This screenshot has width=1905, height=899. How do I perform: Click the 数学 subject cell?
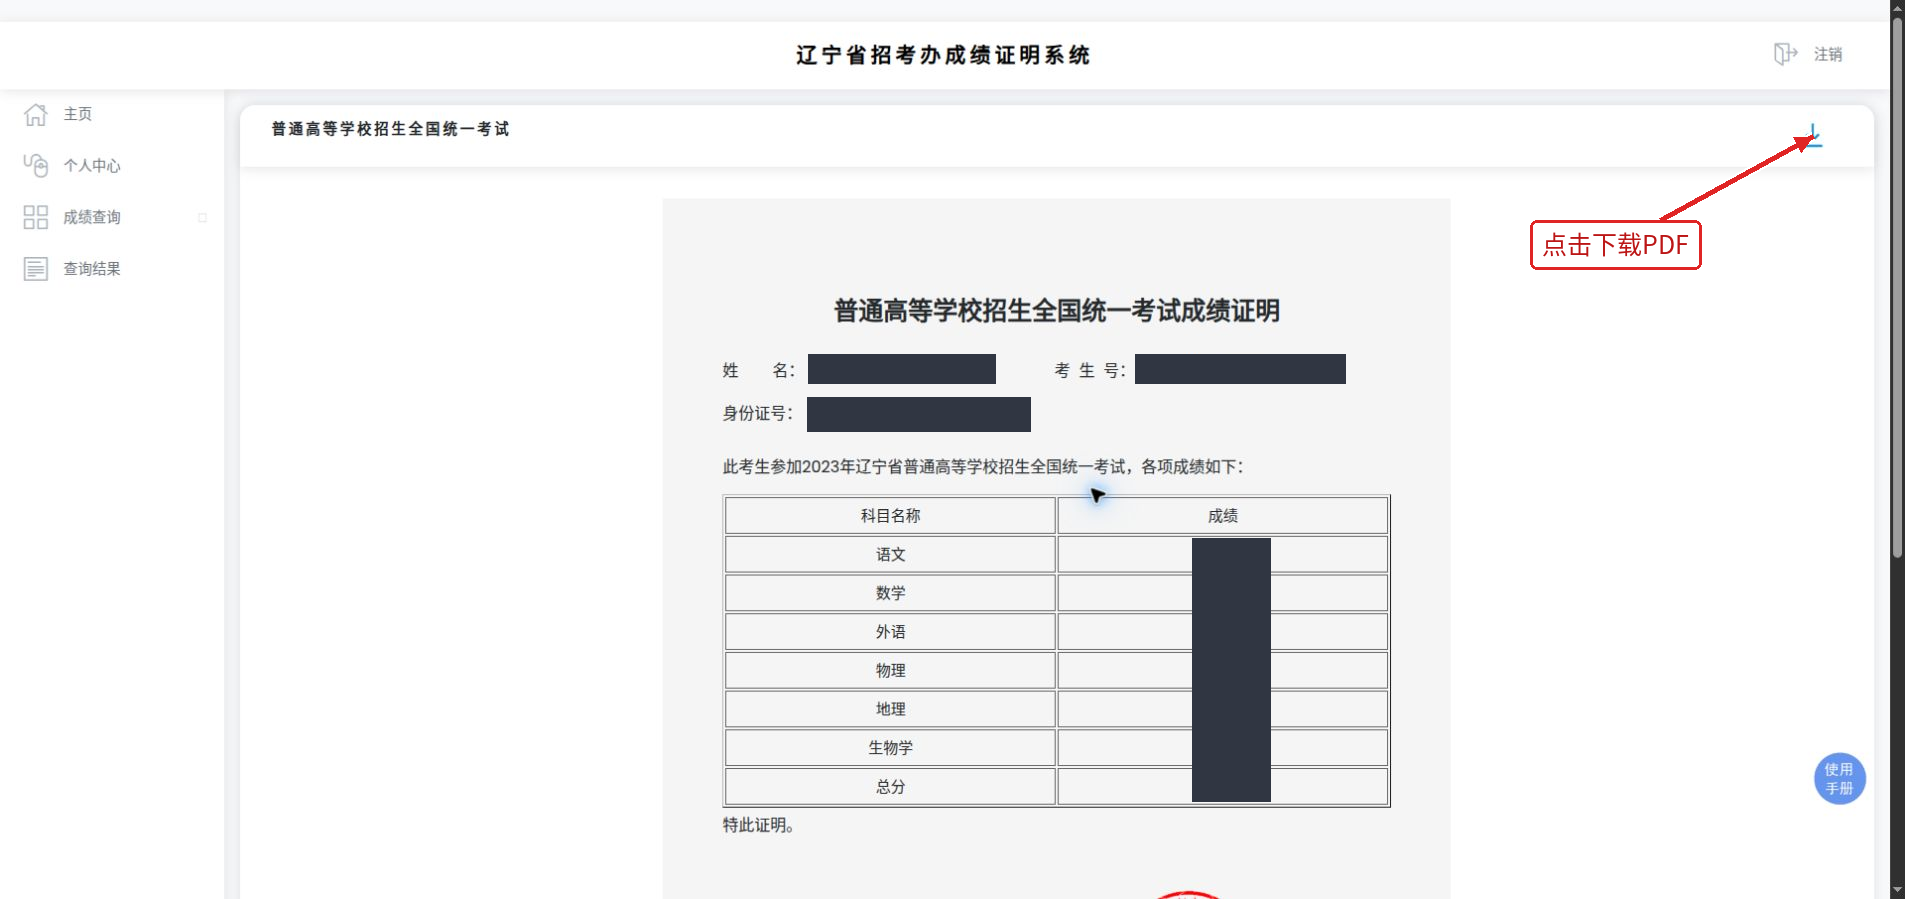(x=890, y=593)
